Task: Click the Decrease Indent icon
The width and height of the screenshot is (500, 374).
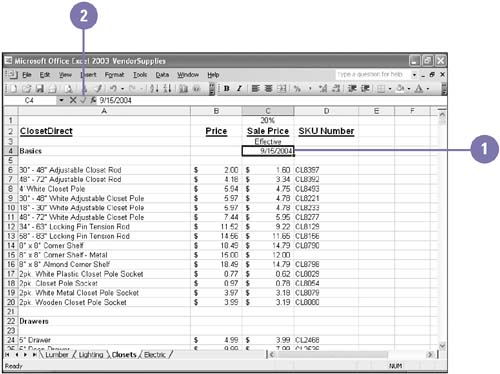Action: [x=352, y=89]
